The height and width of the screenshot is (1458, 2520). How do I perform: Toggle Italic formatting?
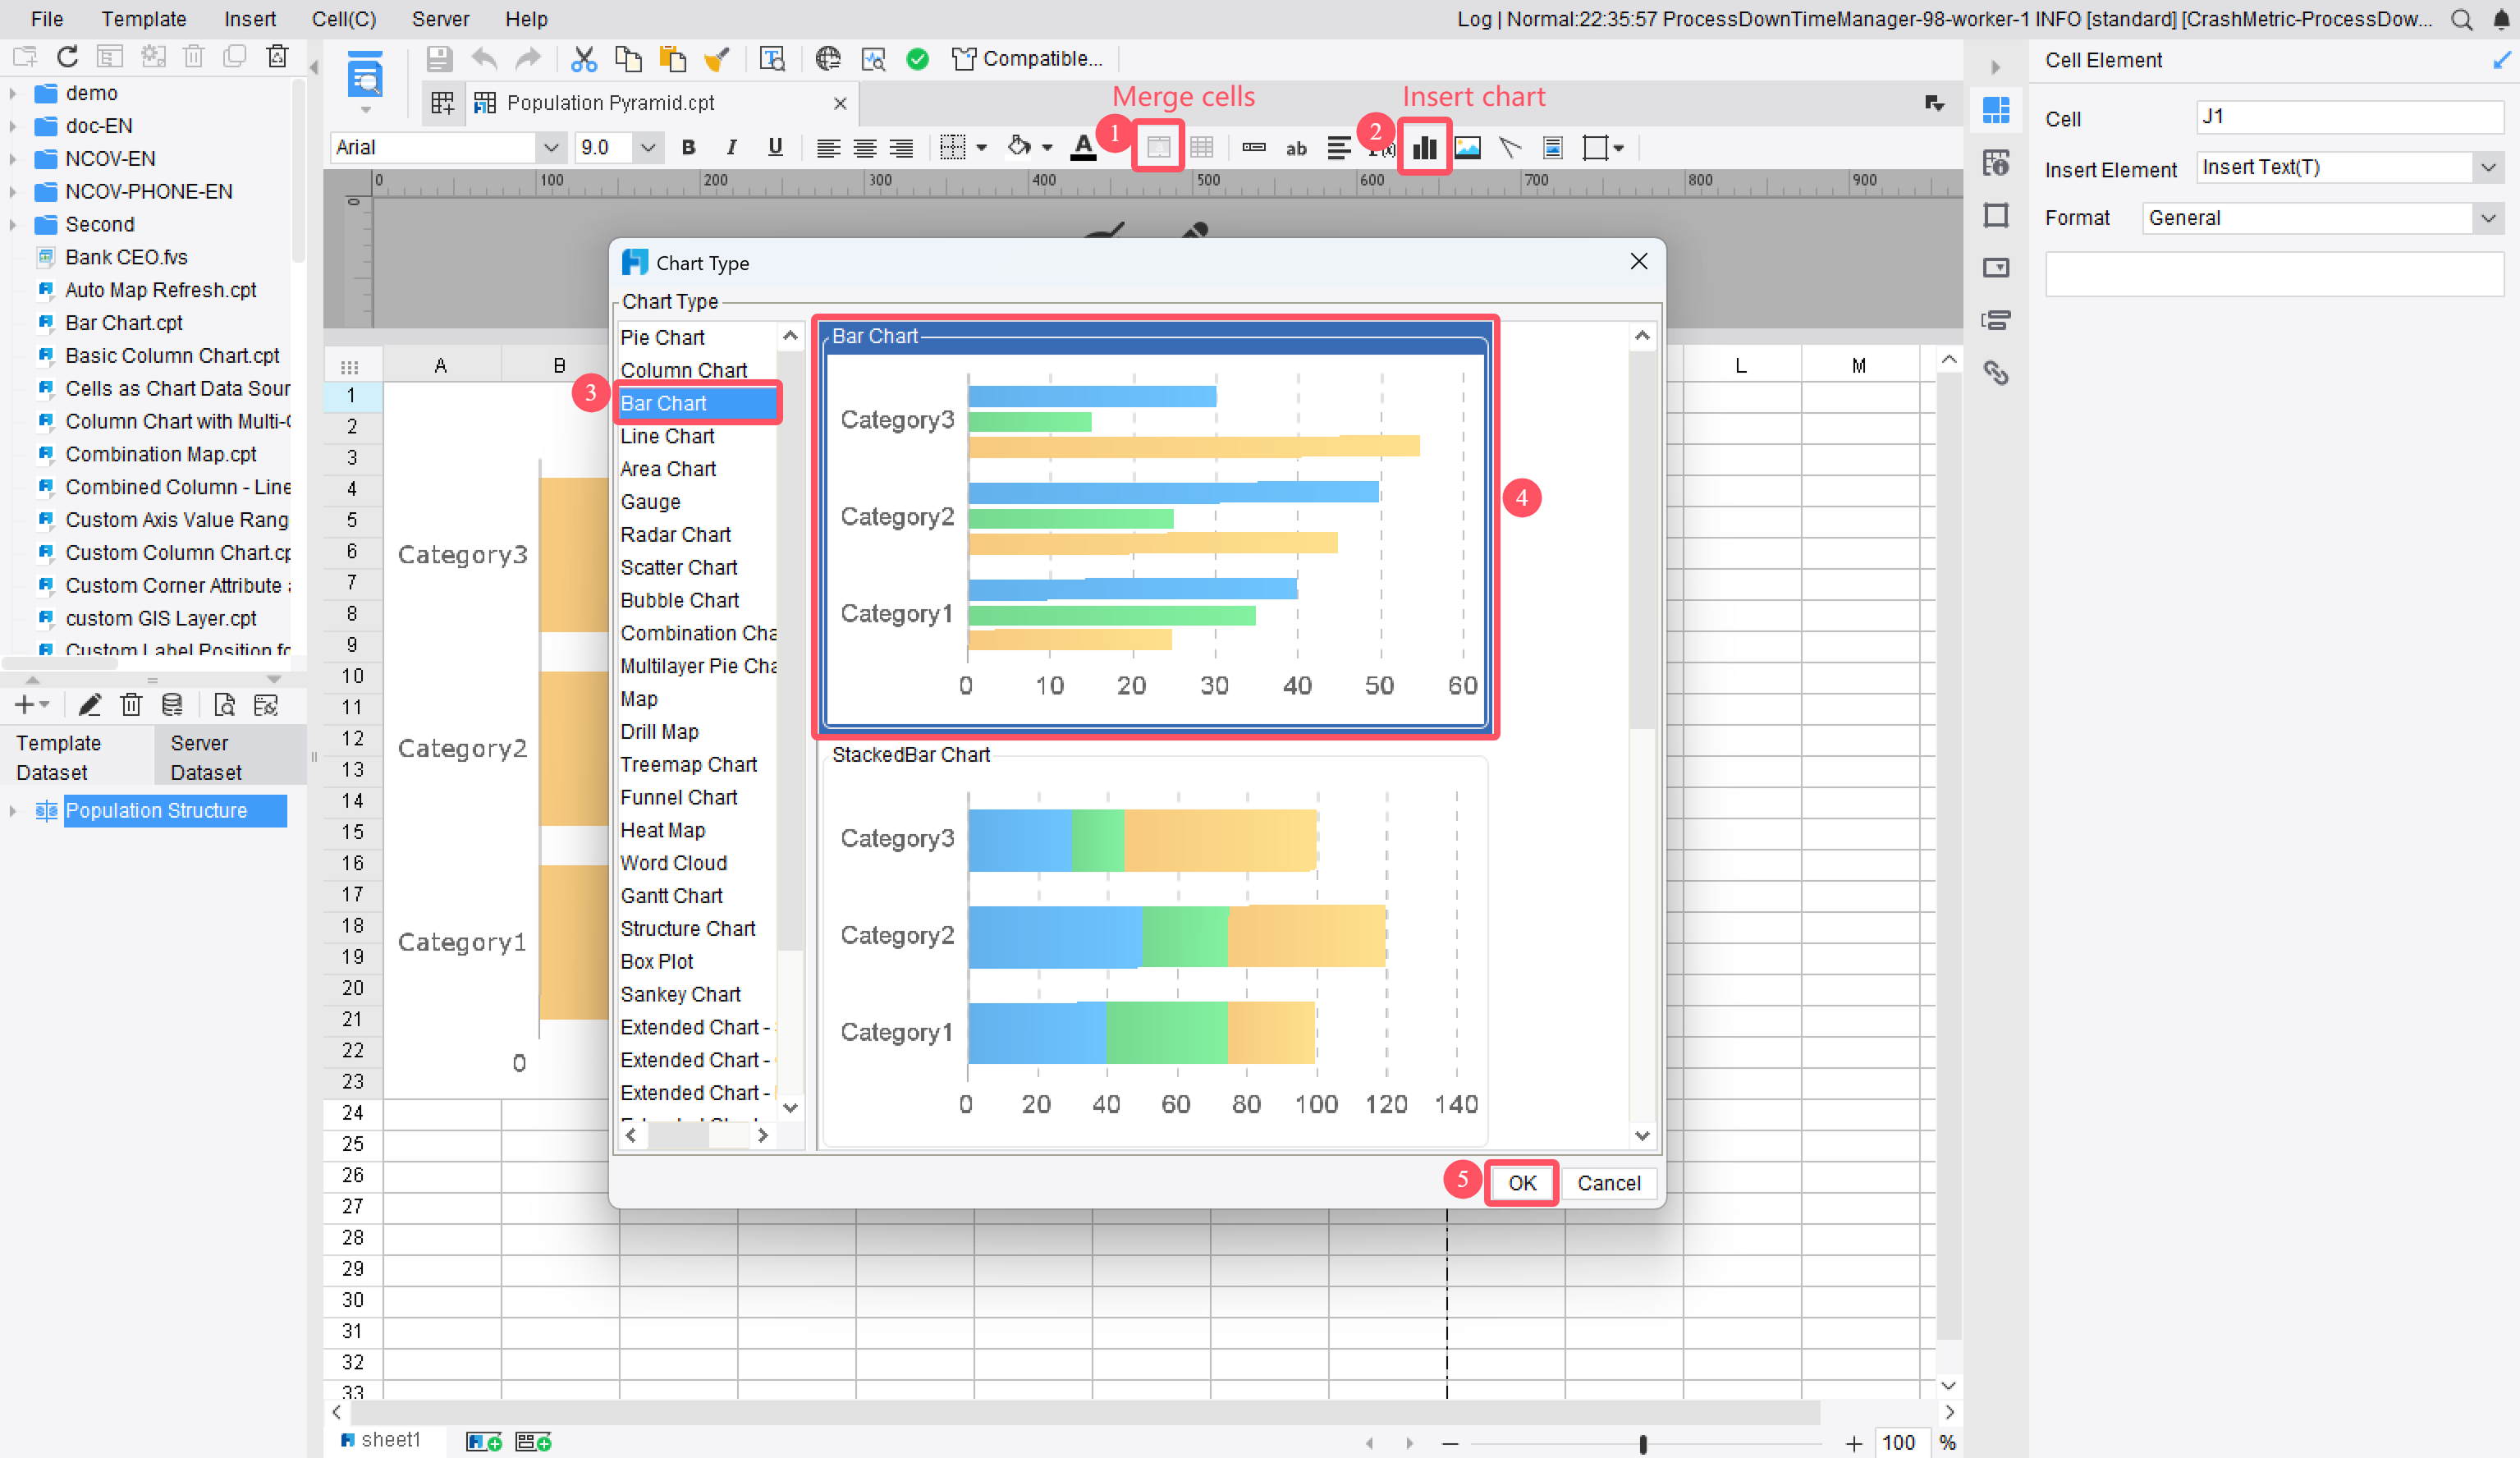731,148
